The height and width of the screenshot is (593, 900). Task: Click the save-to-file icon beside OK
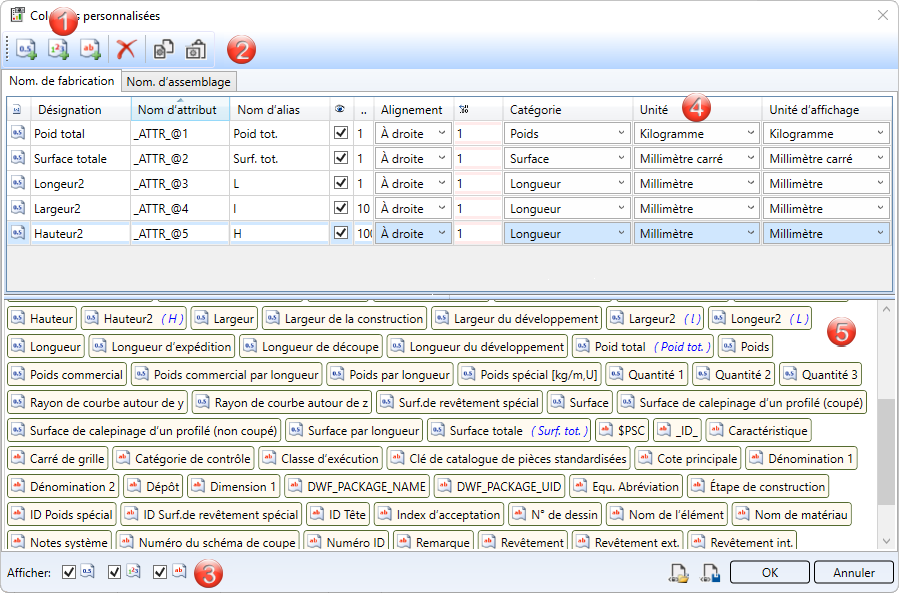pos(711,572)
